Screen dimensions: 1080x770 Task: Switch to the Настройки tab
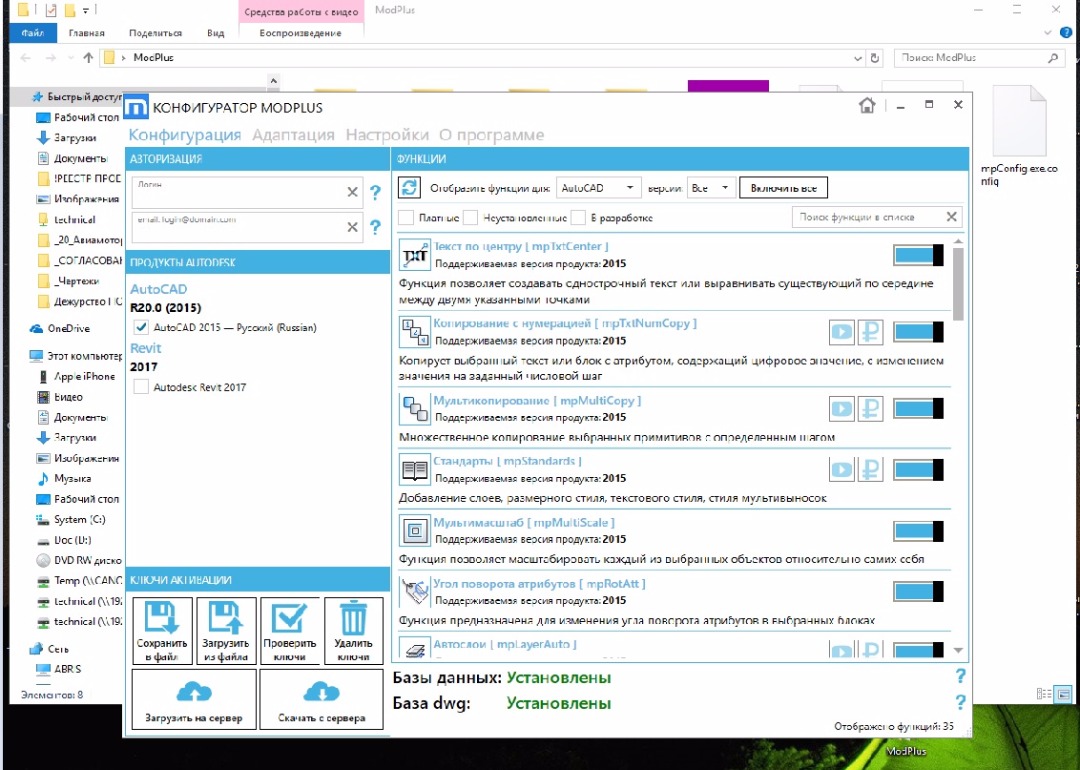(x=387, y=135)
